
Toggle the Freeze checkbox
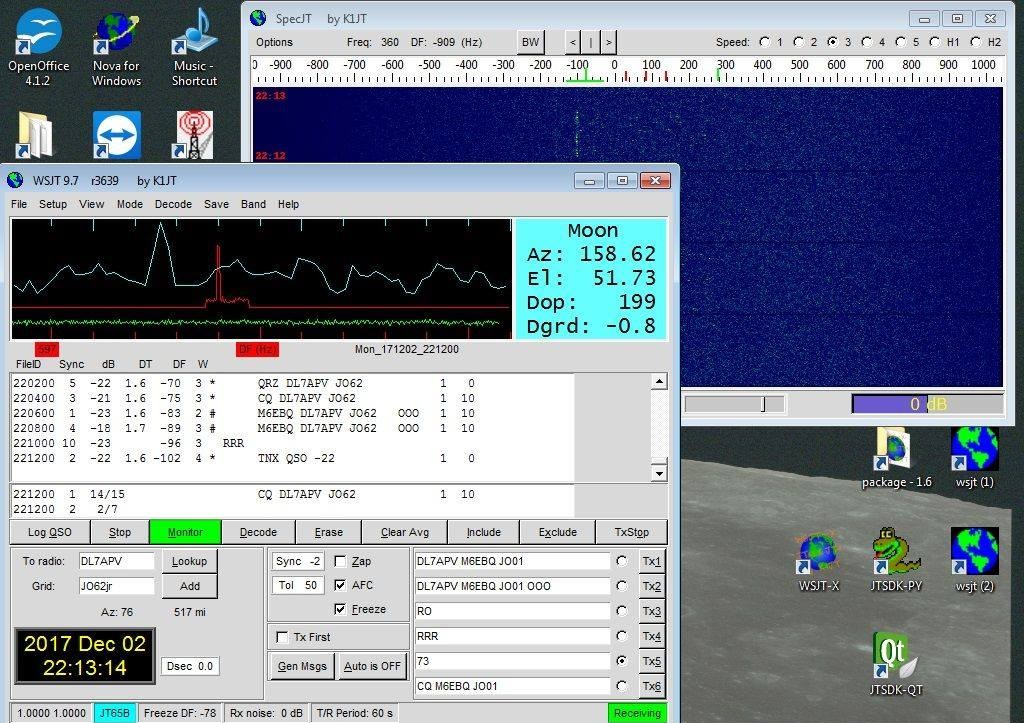340,609
